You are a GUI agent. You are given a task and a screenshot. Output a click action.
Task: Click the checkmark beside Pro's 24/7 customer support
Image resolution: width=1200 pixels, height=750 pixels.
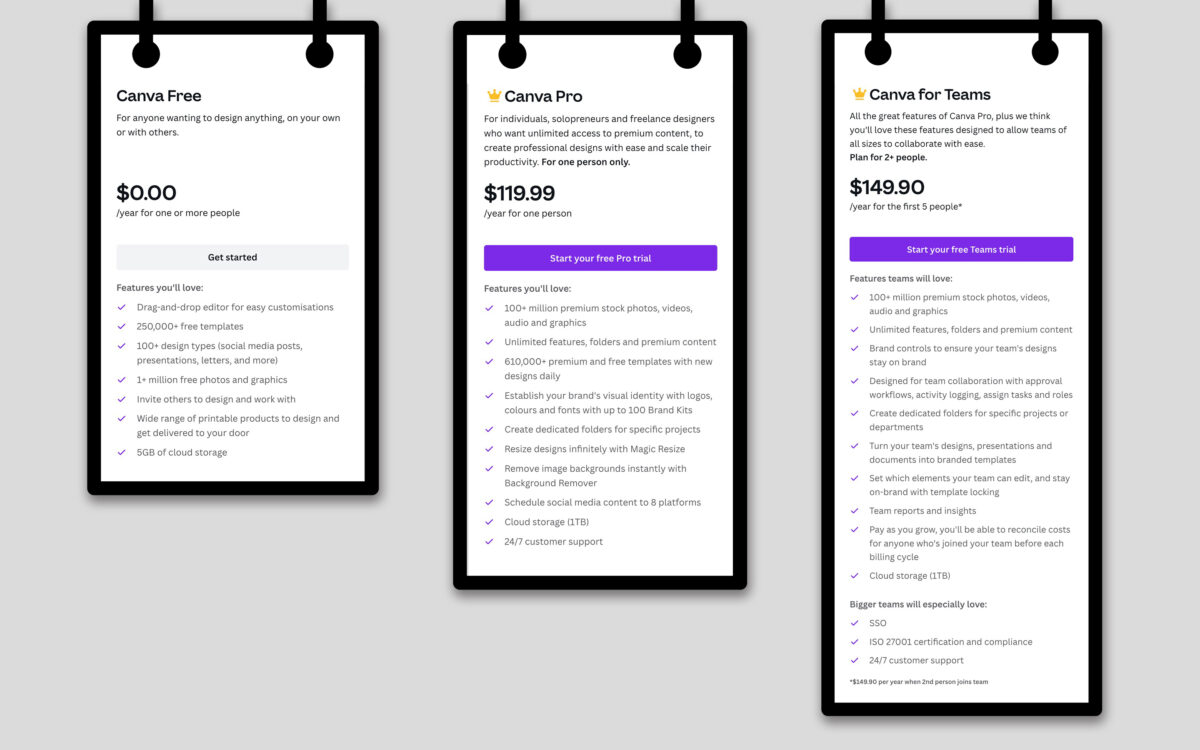click(x=489, y=542)
